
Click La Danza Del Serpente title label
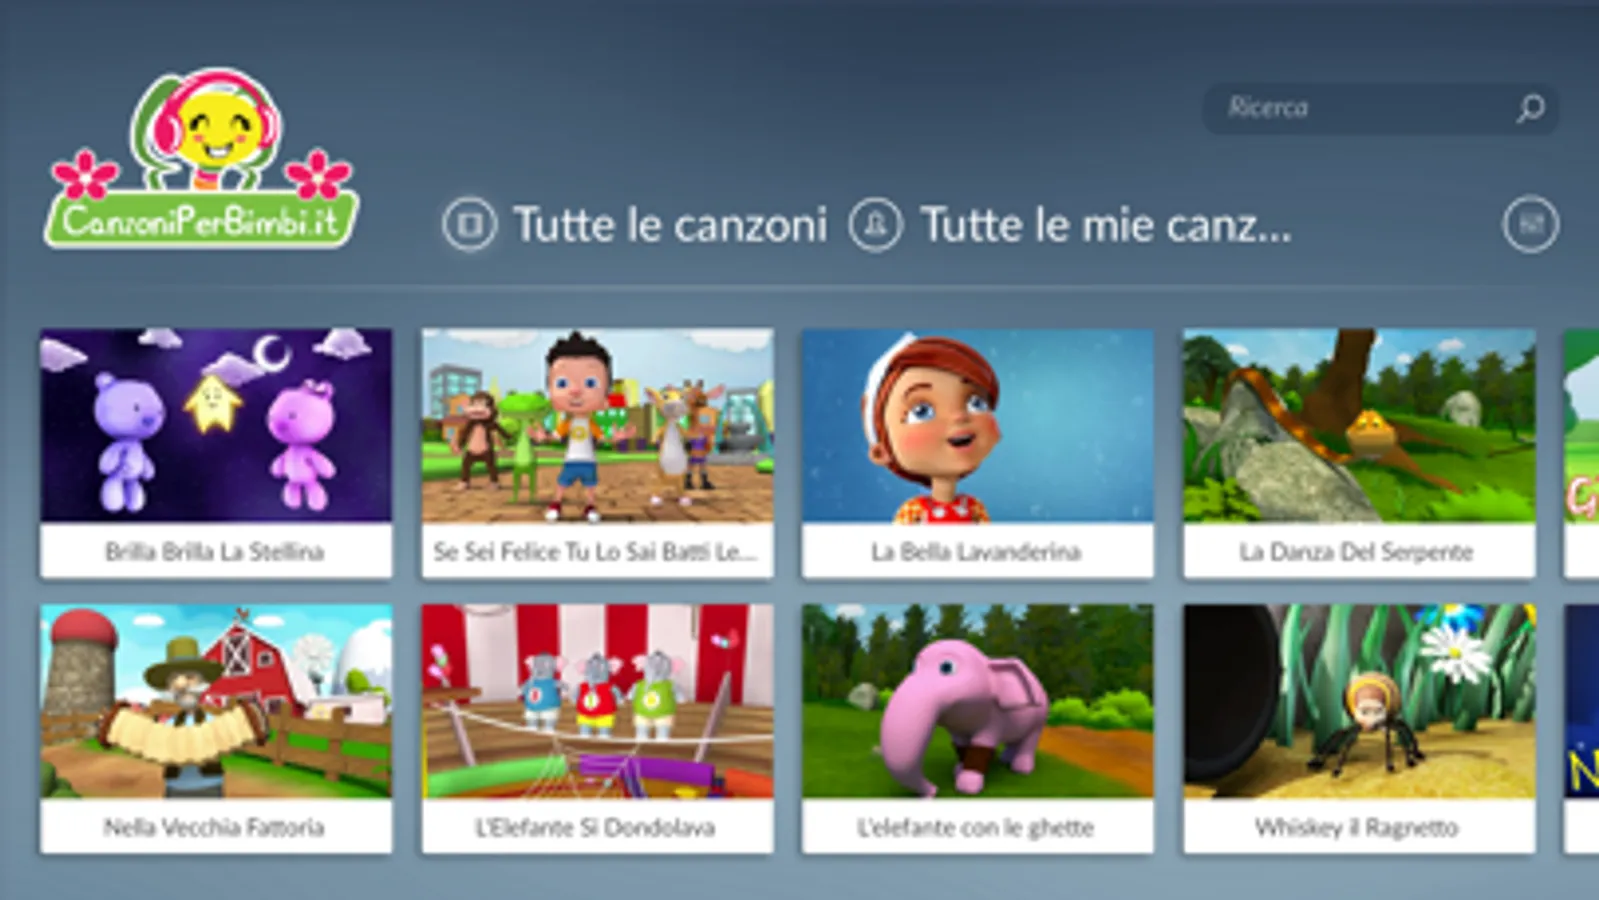pyautogui.click(x=1357, y=551)
